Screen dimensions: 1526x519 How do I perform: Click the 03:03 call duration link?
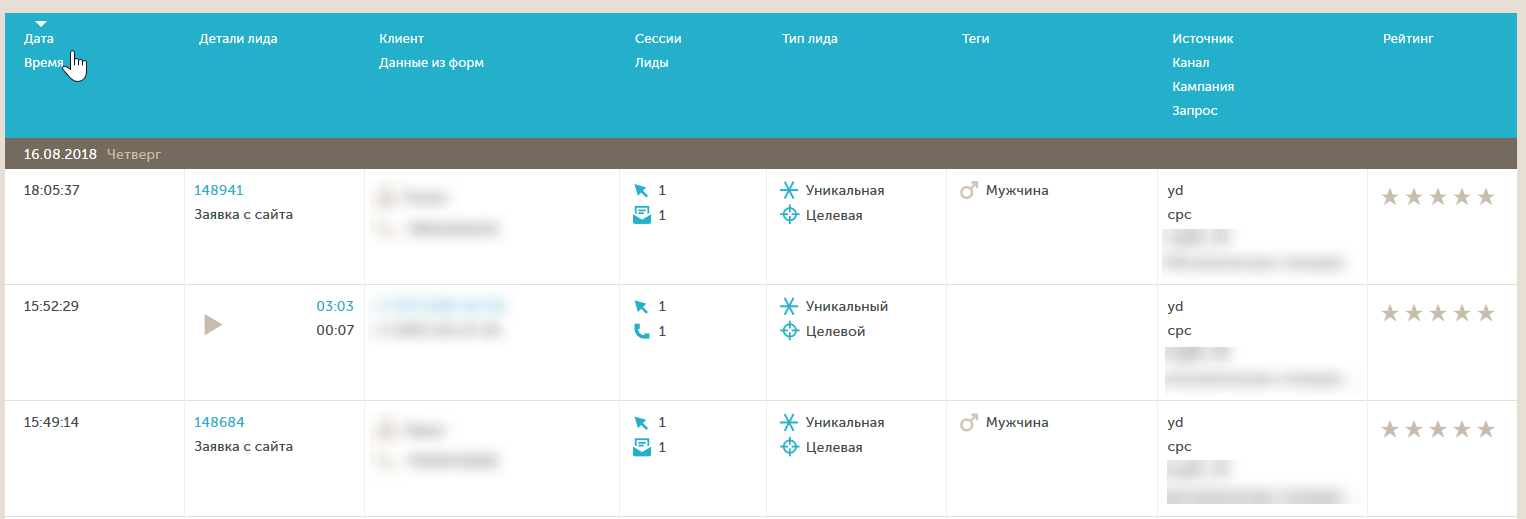pos(335,306)
